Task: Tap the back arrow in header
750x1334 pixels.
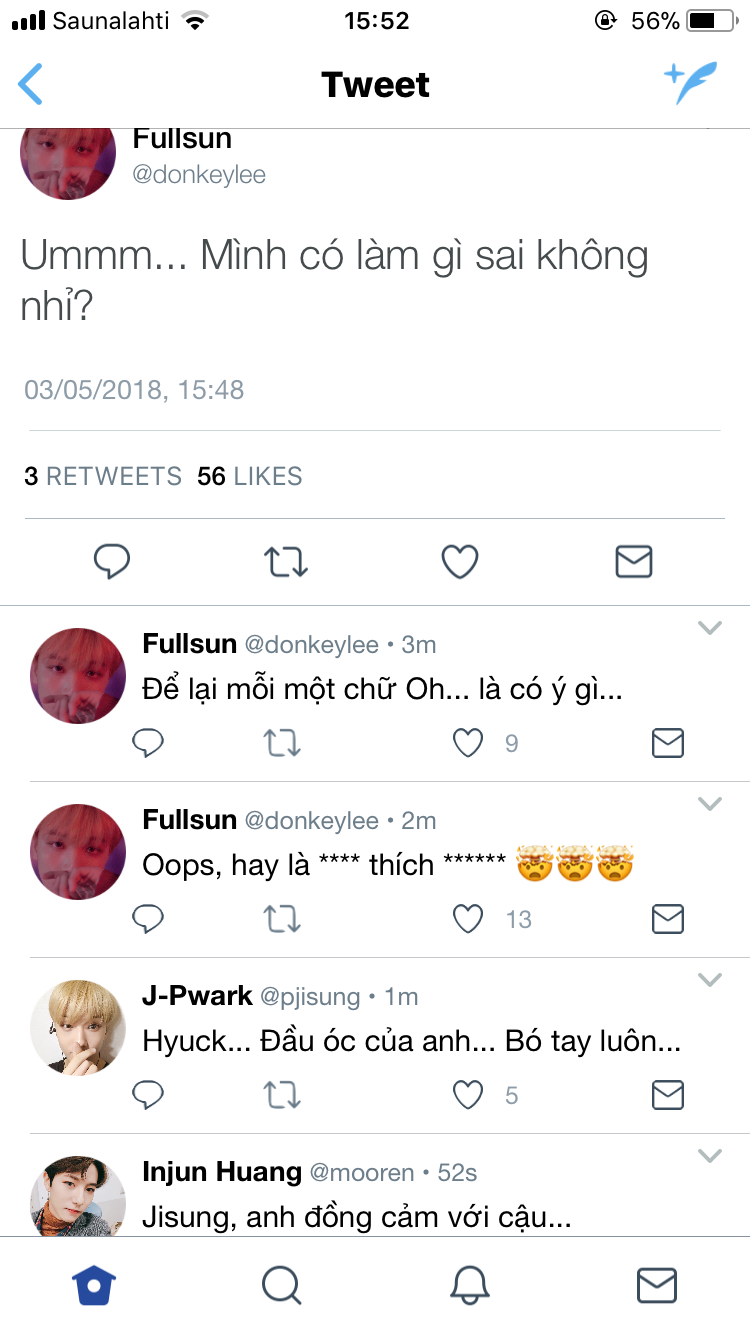Action: point(31,85)
